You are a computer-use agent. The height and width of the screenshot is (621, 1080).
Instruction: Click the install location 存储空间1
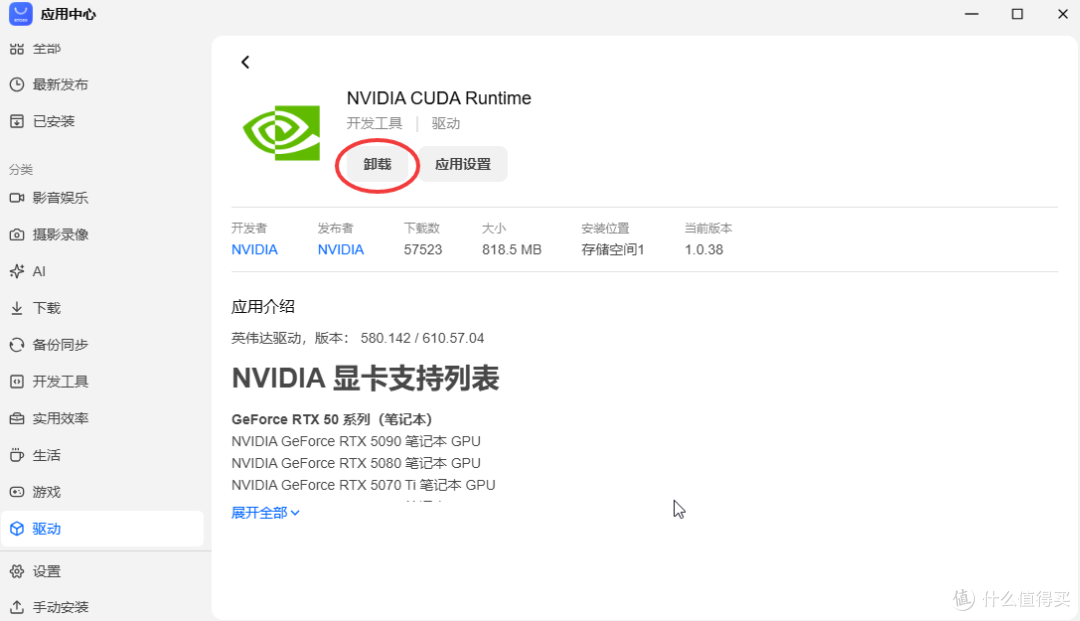pyautogui.click(x=613, y=250)
